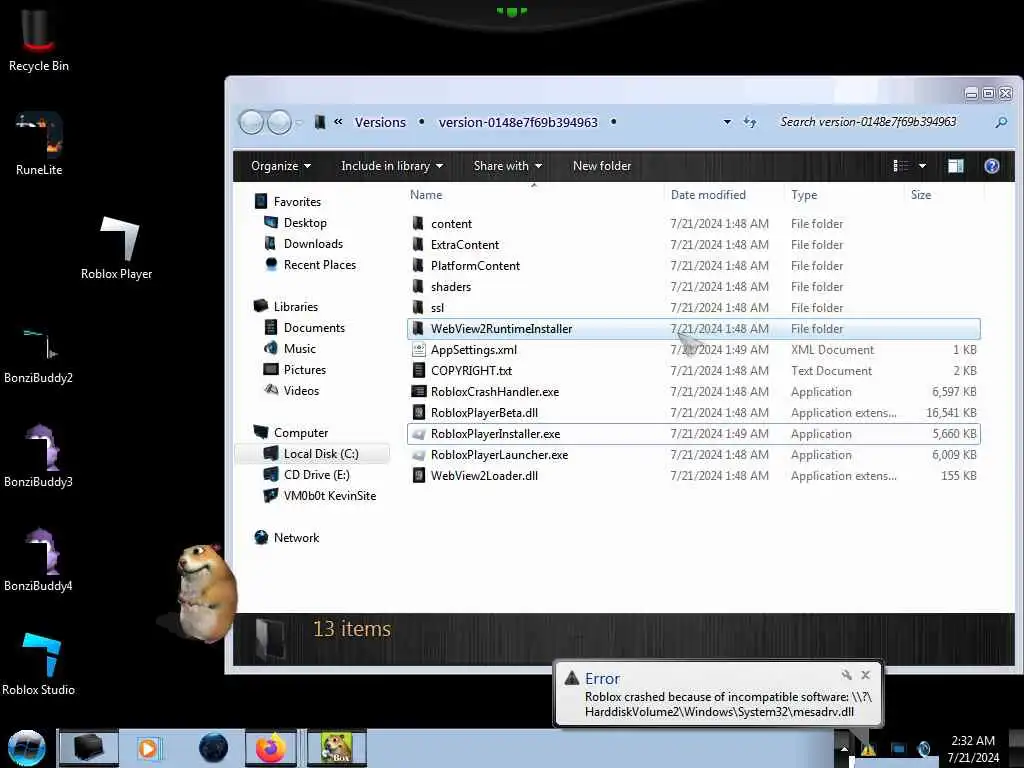Launch RuneLite from the desktop

click(x=39, y=144)
